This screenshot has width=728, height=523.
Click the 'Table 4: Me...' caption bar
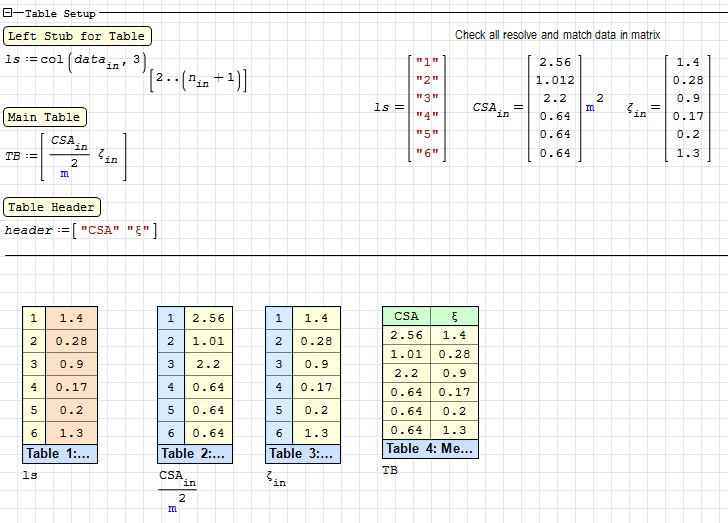point(430,448)
